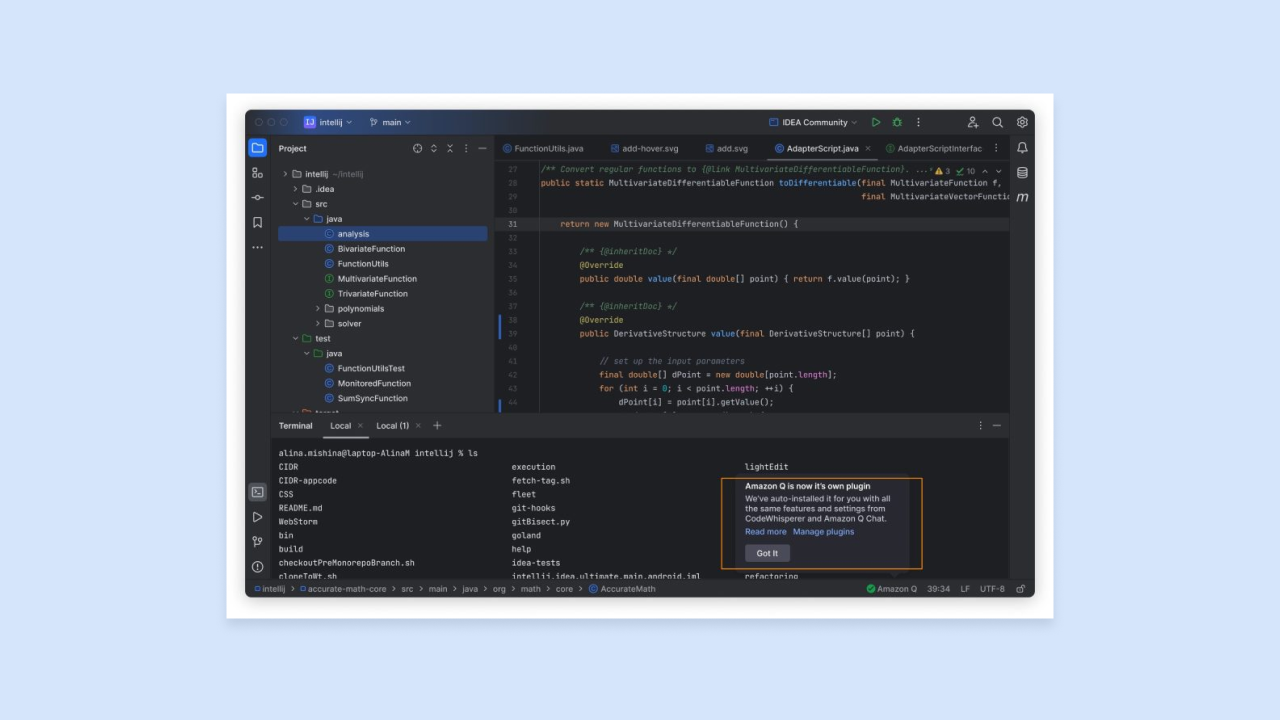Image resolution: width=1280 pixels, height=720 pixels.
Task: Open the Manage plugins link
Action: (824, 532)
